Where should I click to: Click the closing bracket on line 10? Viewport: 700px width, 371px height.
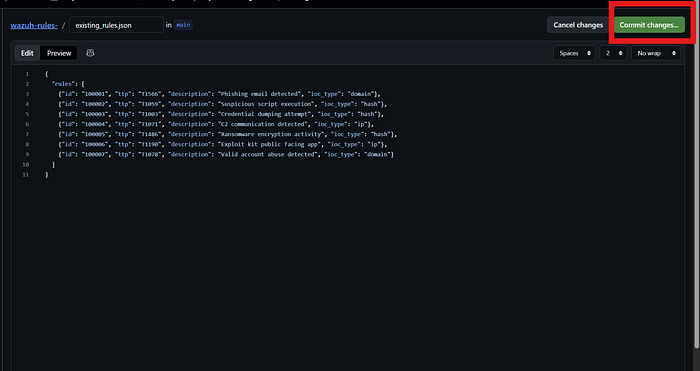(54, 165)
